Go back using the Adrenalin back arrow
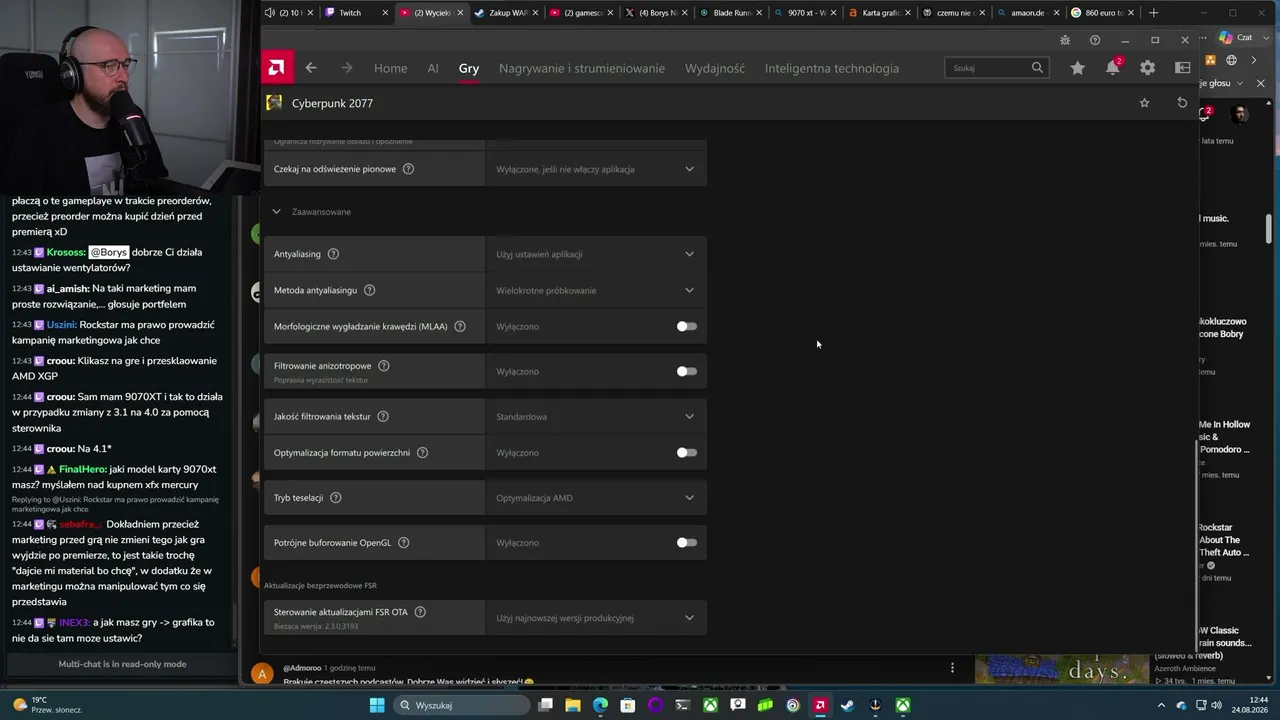 tap(311, 68)
